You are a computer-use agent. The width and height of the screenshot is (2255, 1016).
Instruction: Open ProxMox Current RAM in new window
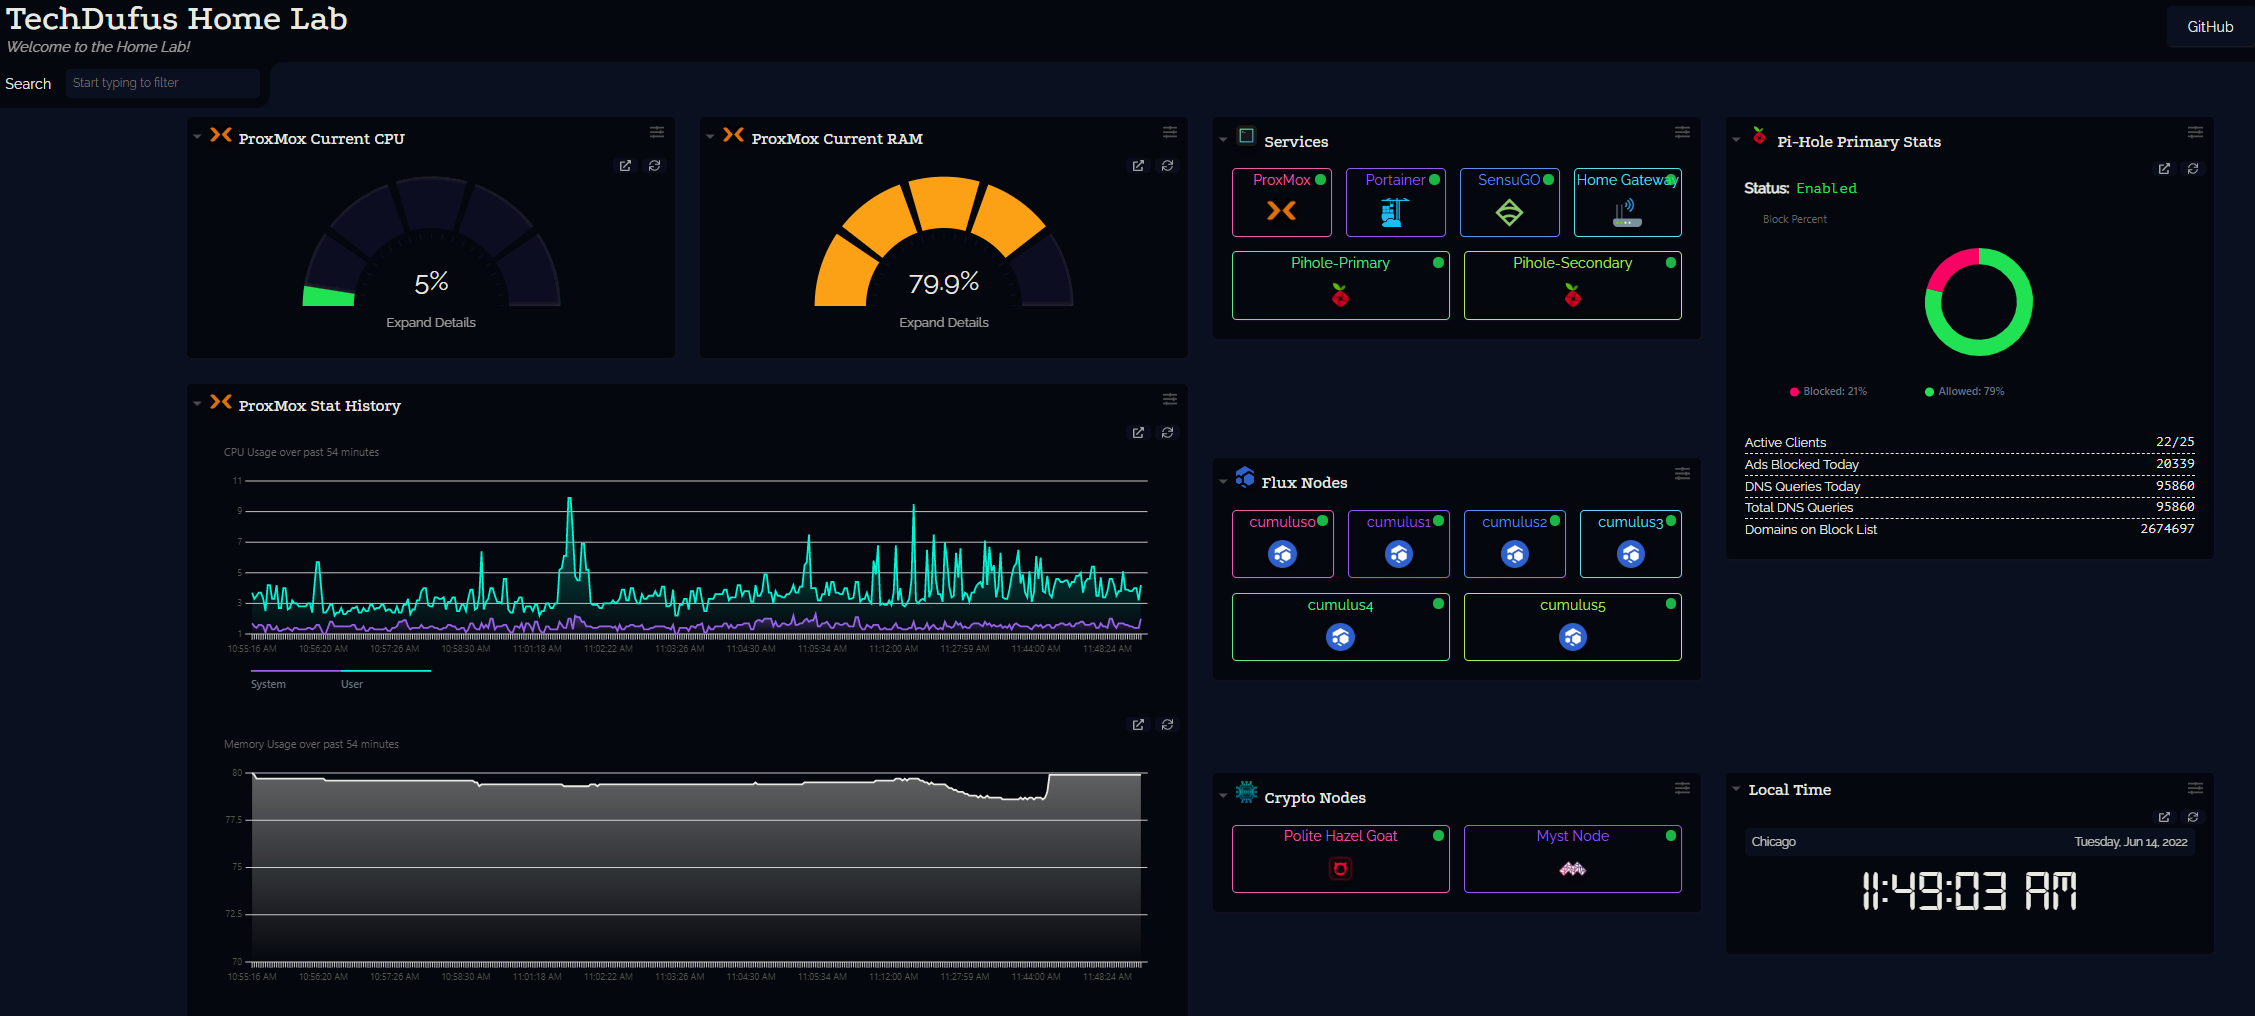tap(1137, 165)
